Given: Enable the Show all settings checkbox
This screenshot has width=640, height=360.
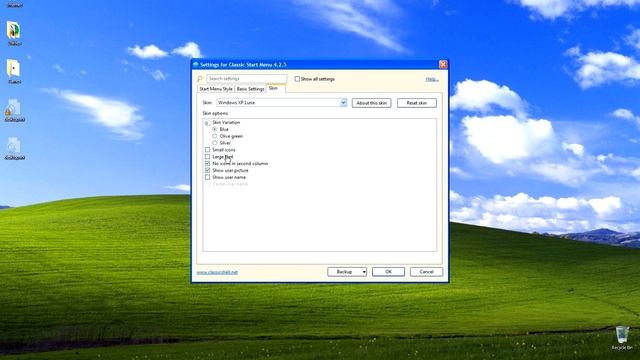Looking at the screenshot, I should (297, 79).
